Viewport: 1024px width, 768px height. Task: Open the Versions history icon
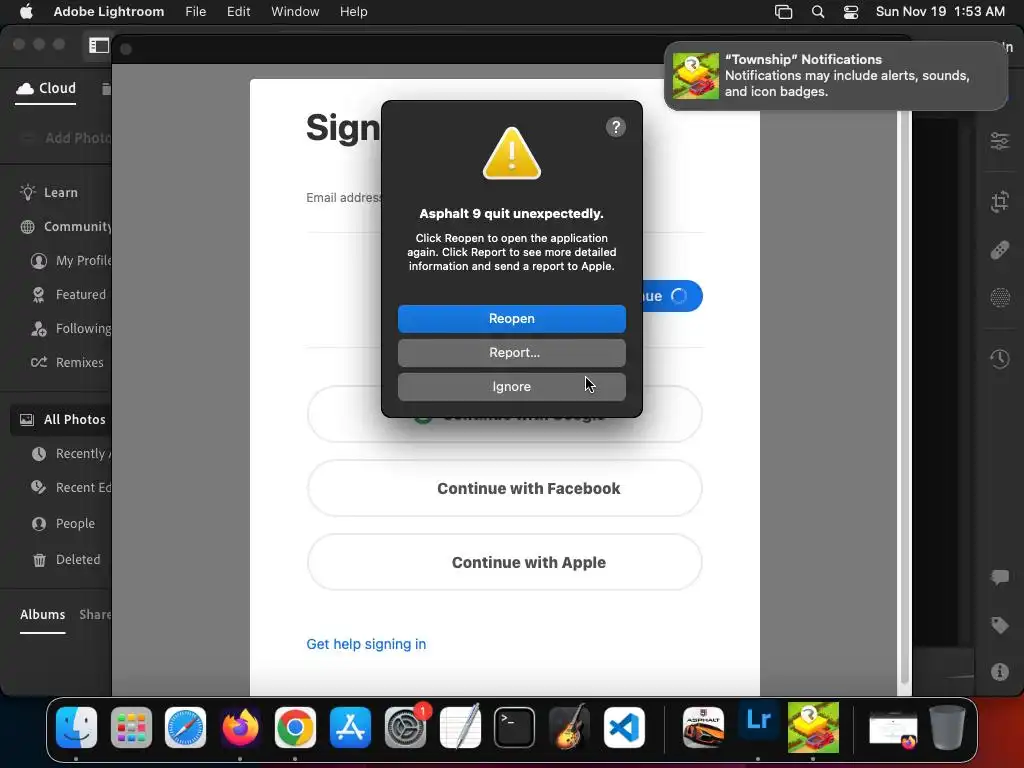click(x=999, y=359)
